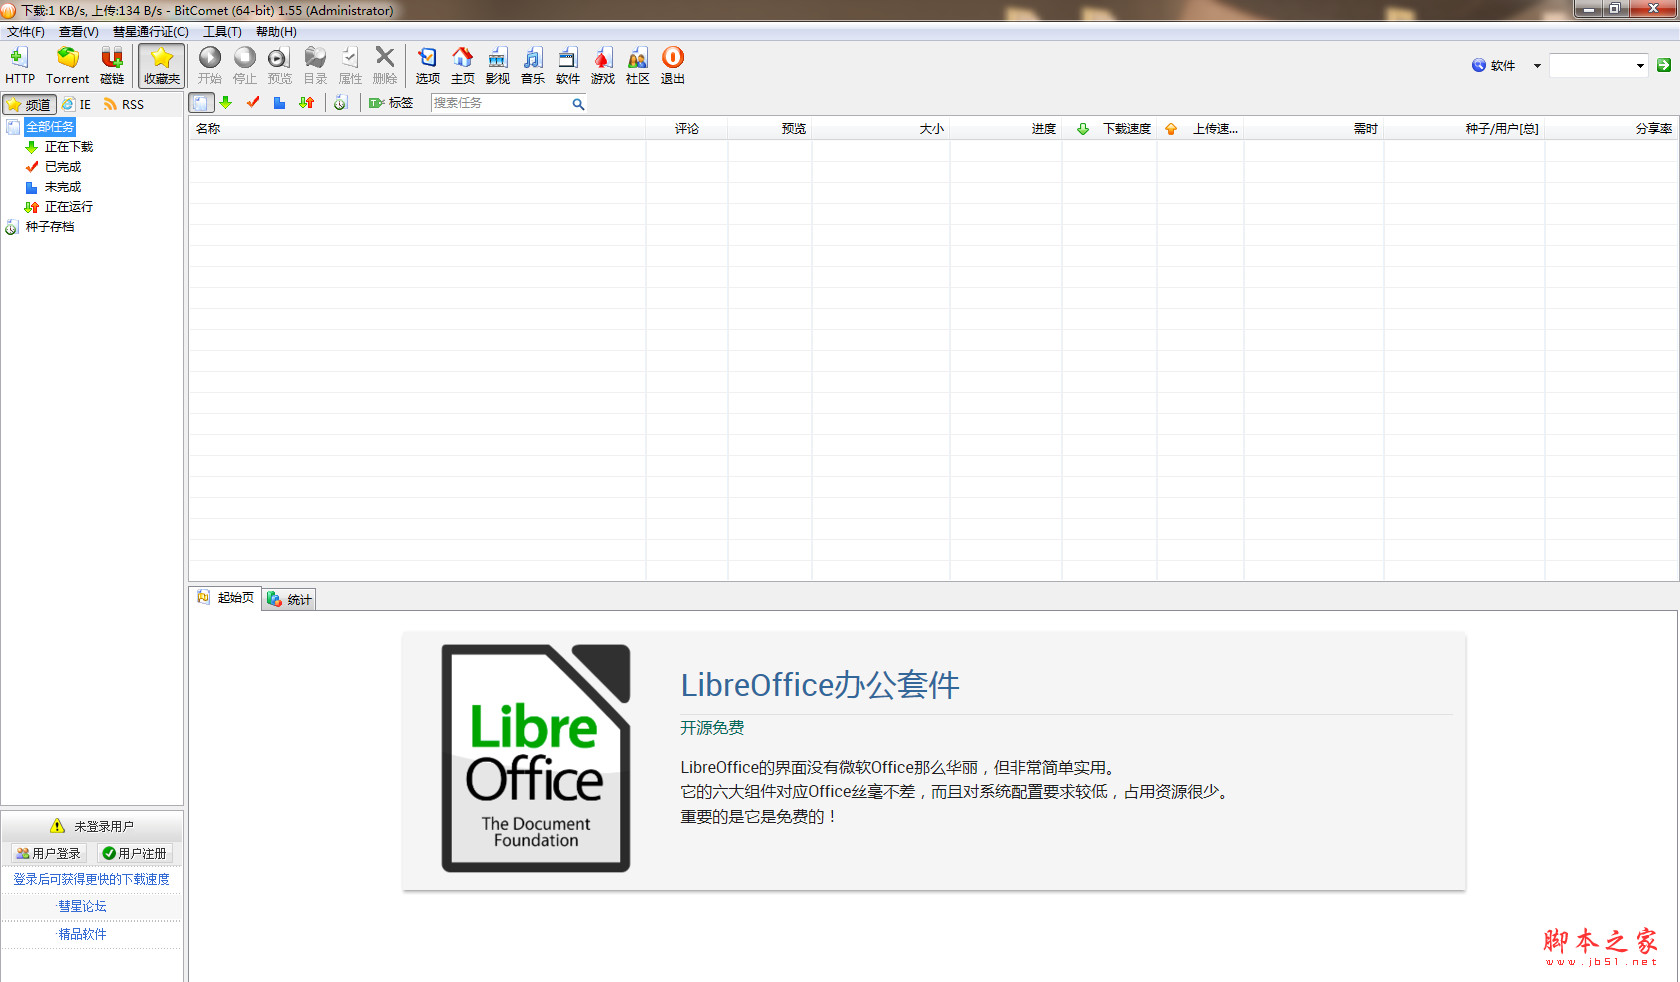Open 选项 options from toolbar
The height and width of the screenshot is (982, 1680).
tap(428, 65)
